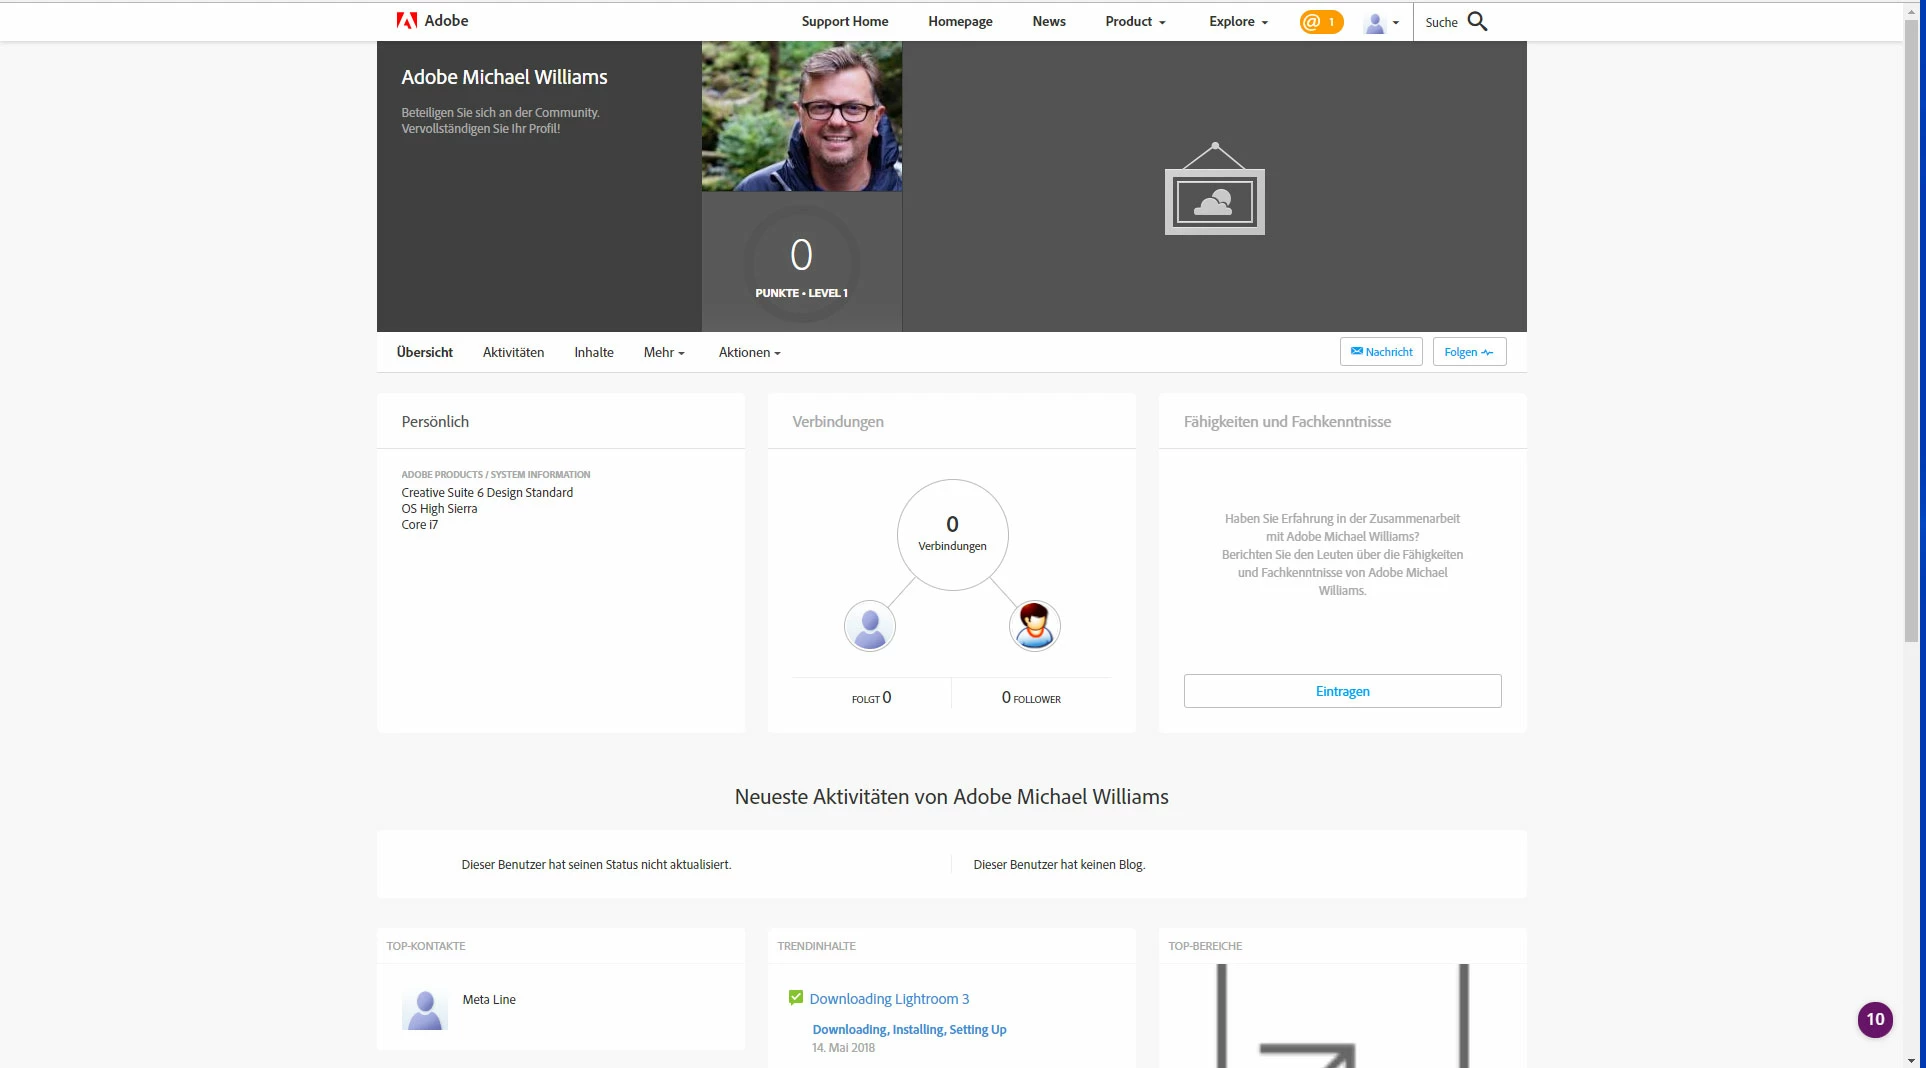This screenshot has width=1926, height=1068.
Task: Switch to the Inhalte tab
Action: [594, 352]
